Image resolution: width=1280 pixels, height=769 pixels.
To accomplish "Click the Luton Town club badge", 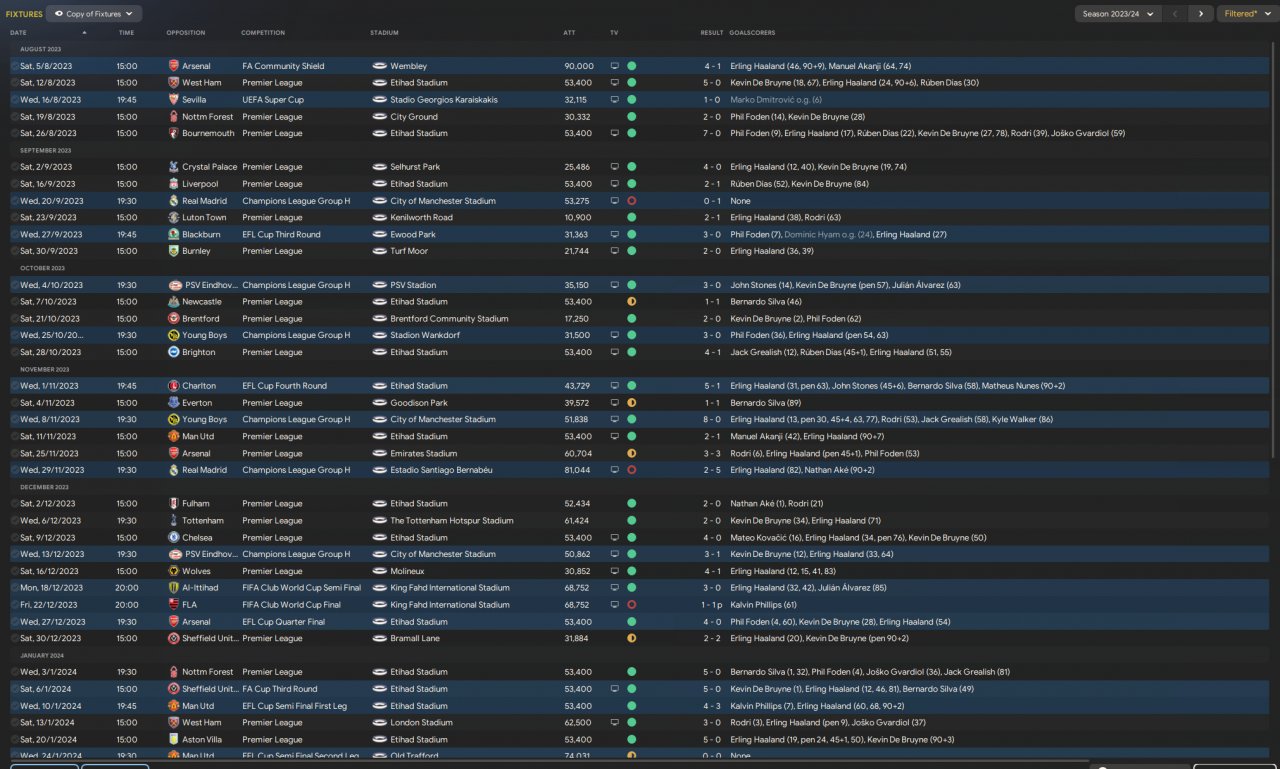I will pos(174,217).
